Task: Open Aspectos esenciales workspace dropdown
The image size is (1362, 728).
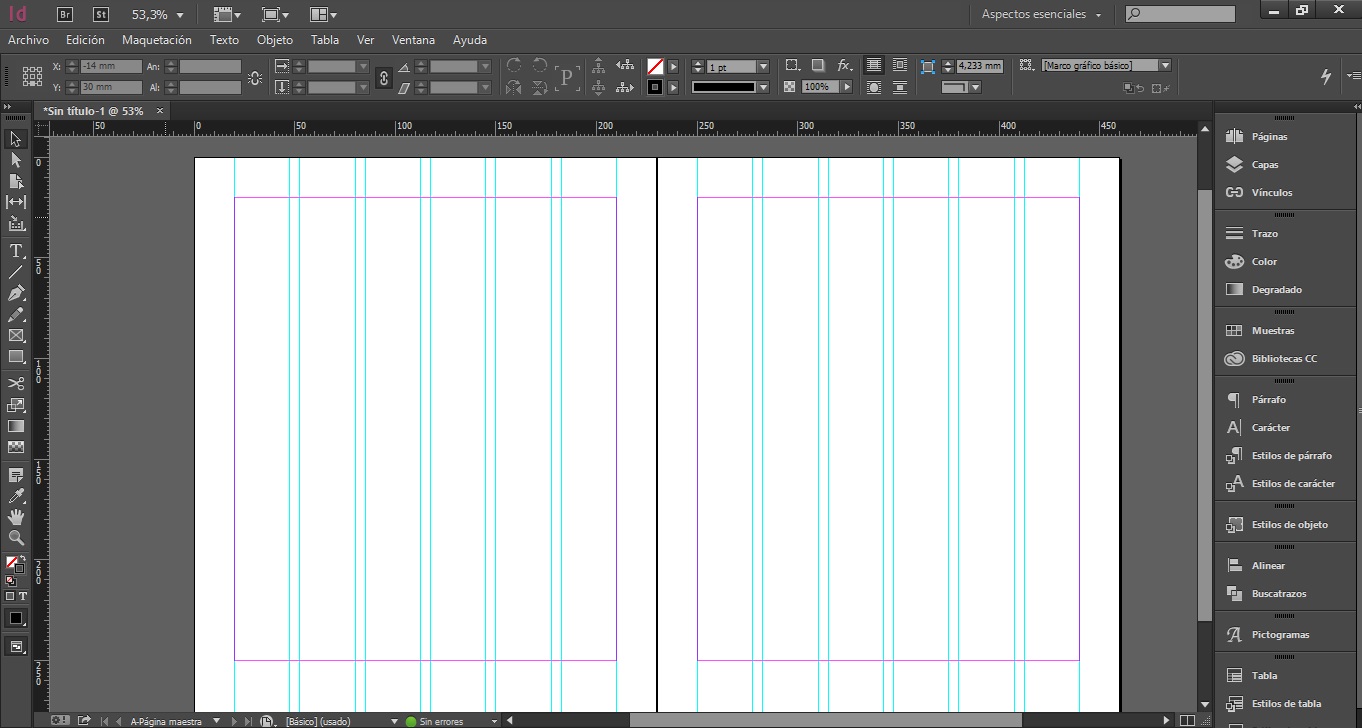Action: [x=1041, y=14]
